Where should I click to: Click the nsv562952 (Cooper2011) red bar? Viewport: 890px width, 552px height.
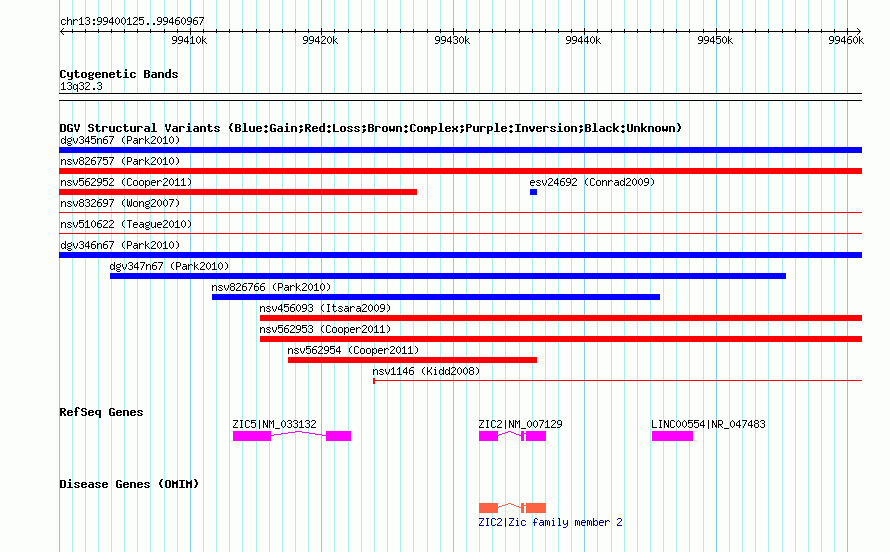(238, 192)
